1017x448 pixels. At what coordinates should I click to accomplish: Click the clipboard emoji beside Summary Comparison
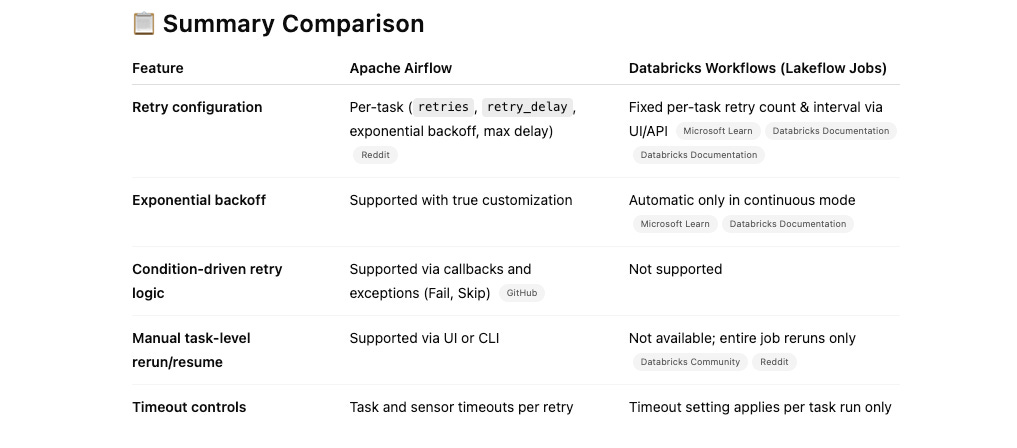(x=143, y=24)
